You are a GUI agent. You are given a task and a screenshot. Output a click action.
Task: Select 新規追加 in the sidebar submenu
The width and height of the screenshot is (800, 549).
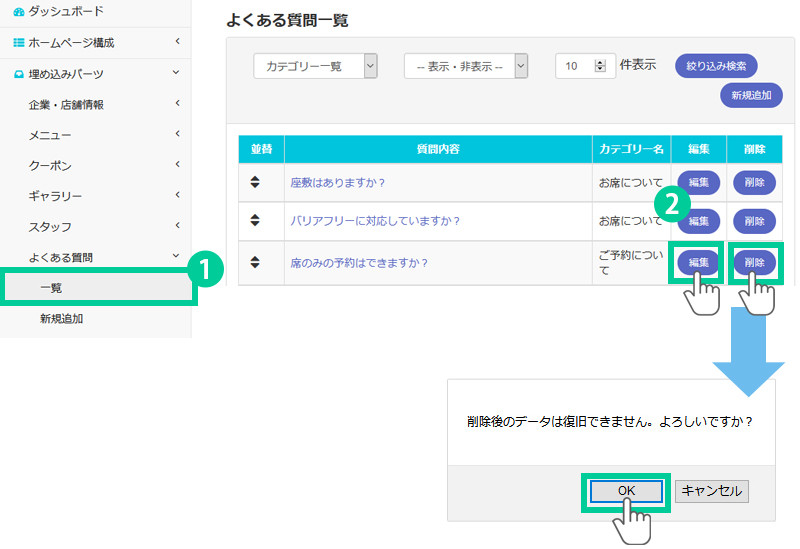coord(62,318)
